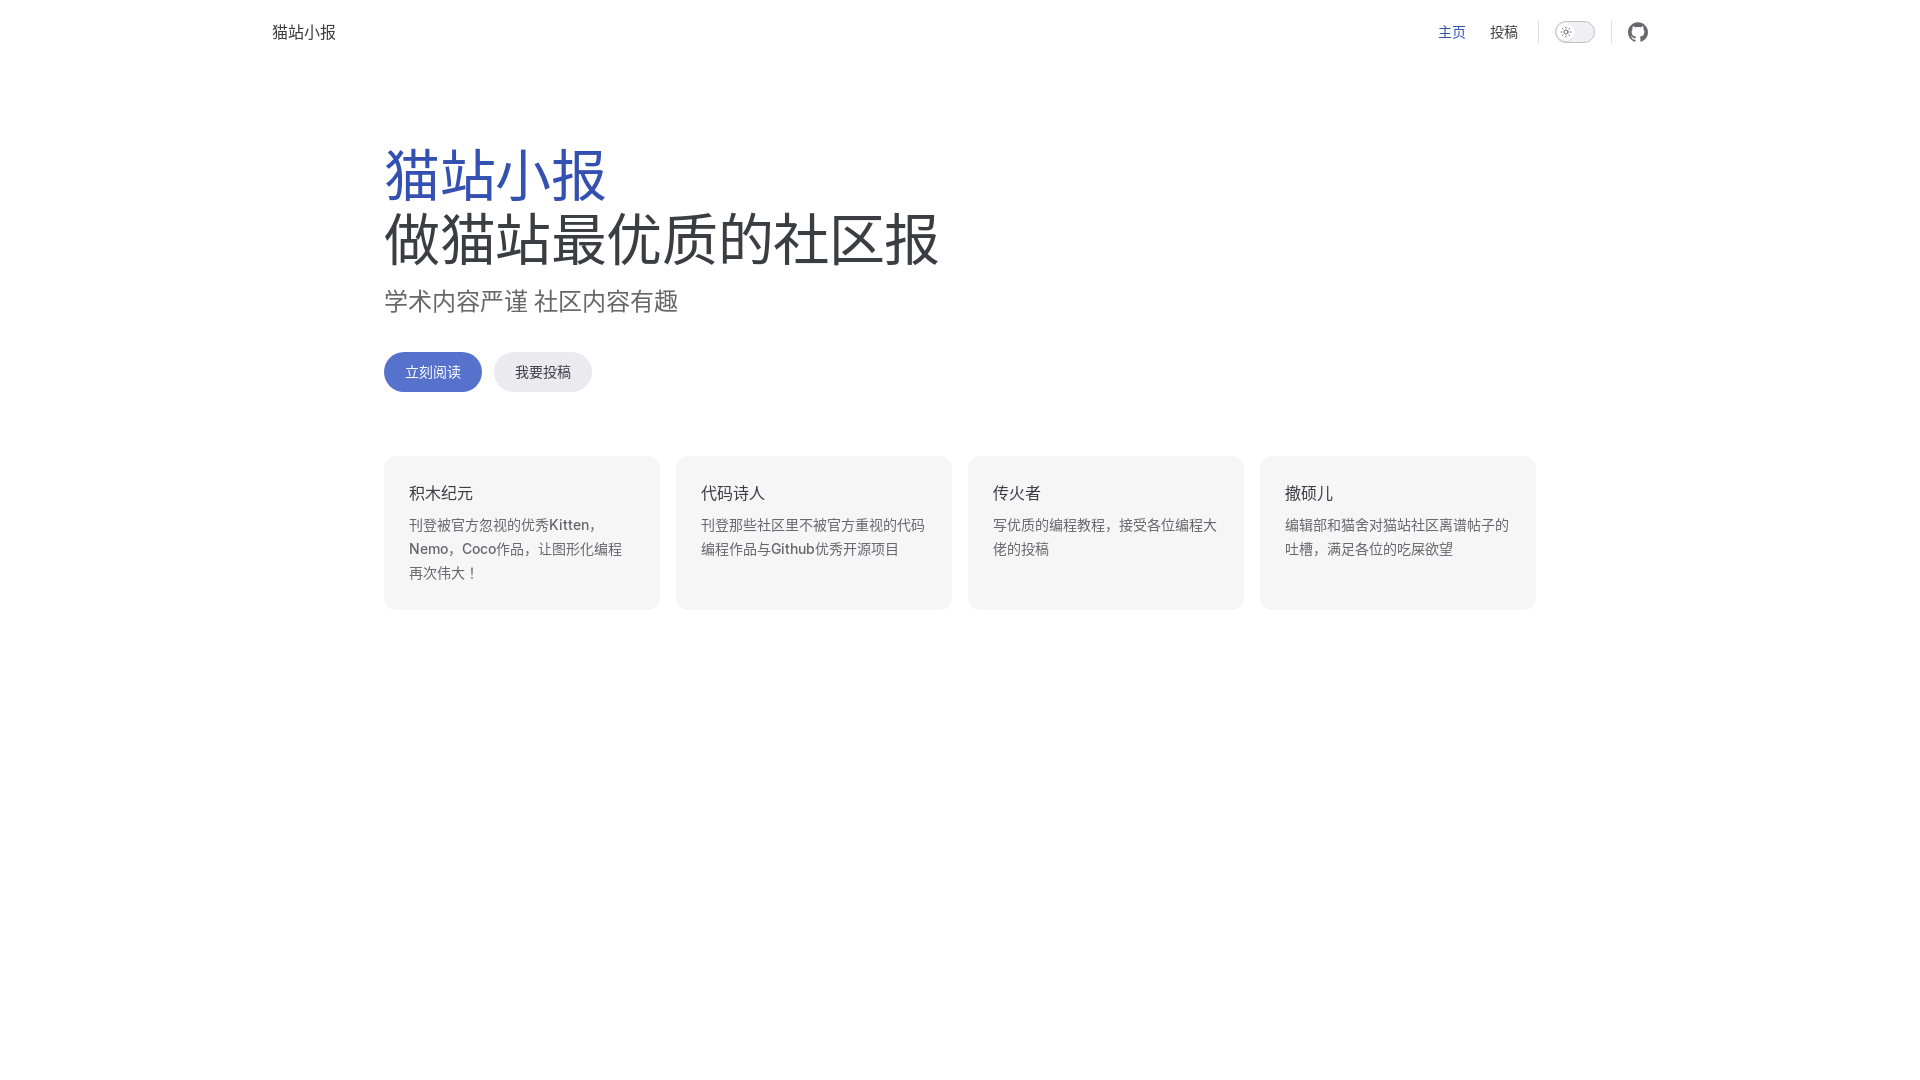Toggle the dark mode appearance switch
This screenshot has width=1920, height=1080.
tap(1575, 32)
